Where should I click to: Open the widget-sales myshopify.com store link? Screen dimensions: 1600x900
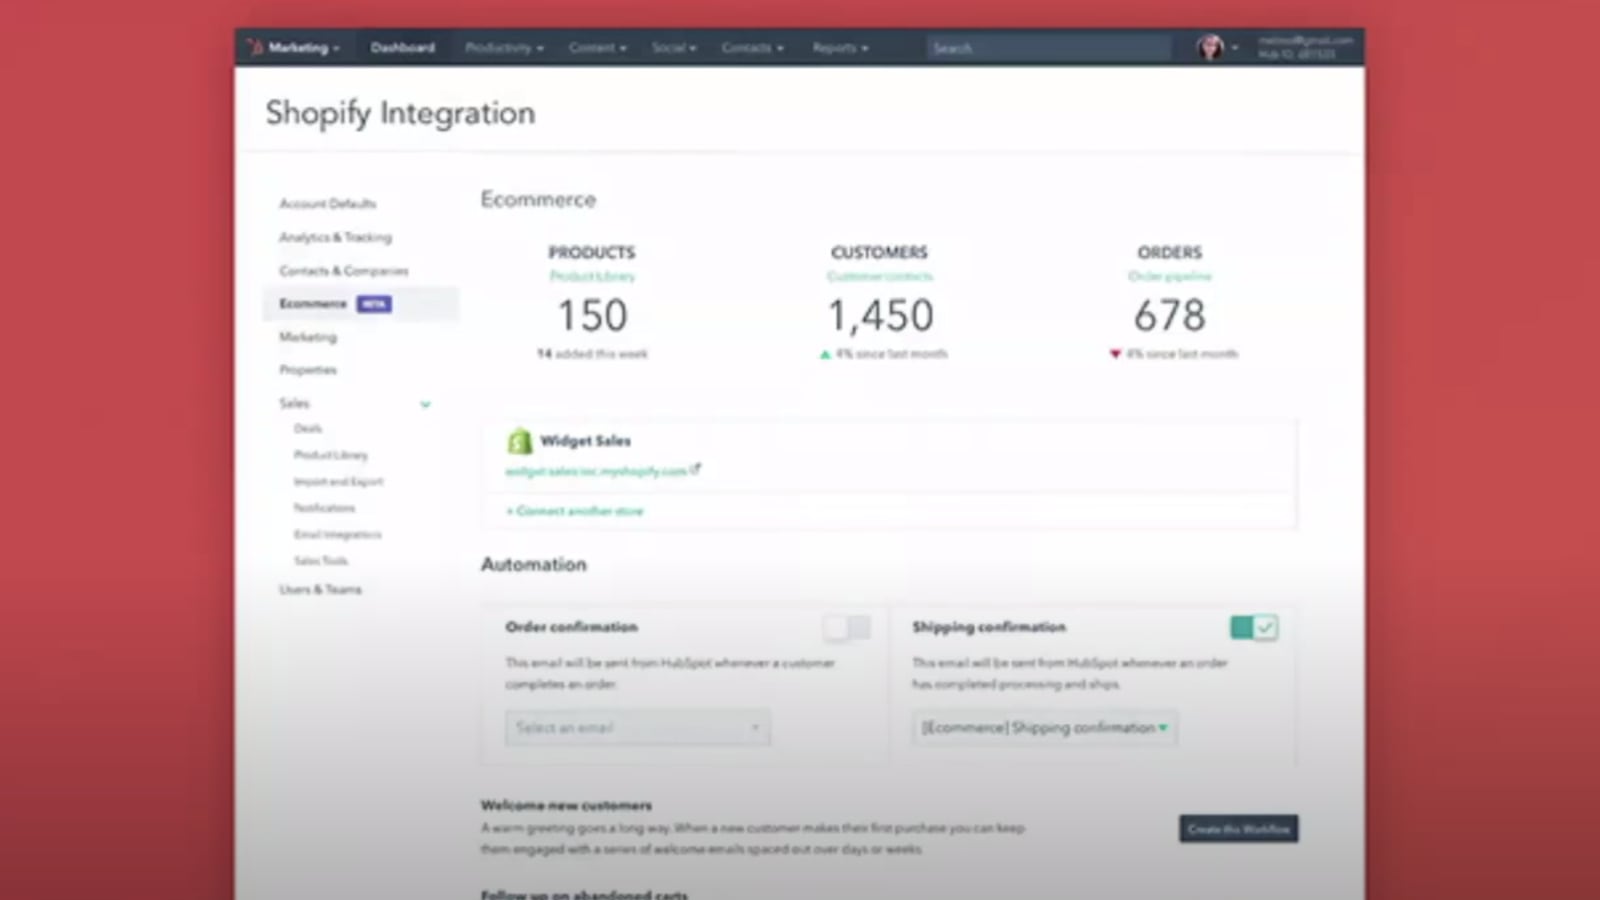596,471
